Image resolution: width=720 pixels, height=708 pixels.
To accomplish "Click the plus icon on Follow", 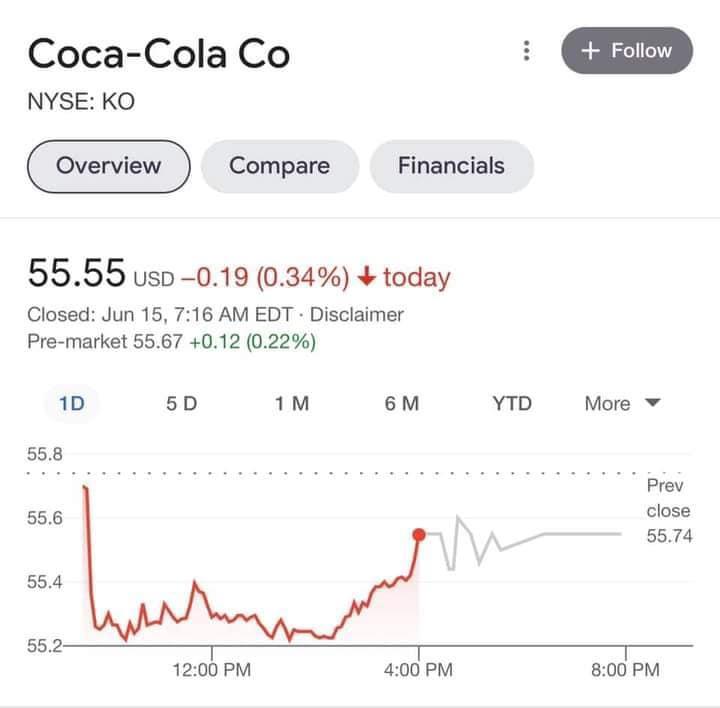I will click(x=589, y=51).
